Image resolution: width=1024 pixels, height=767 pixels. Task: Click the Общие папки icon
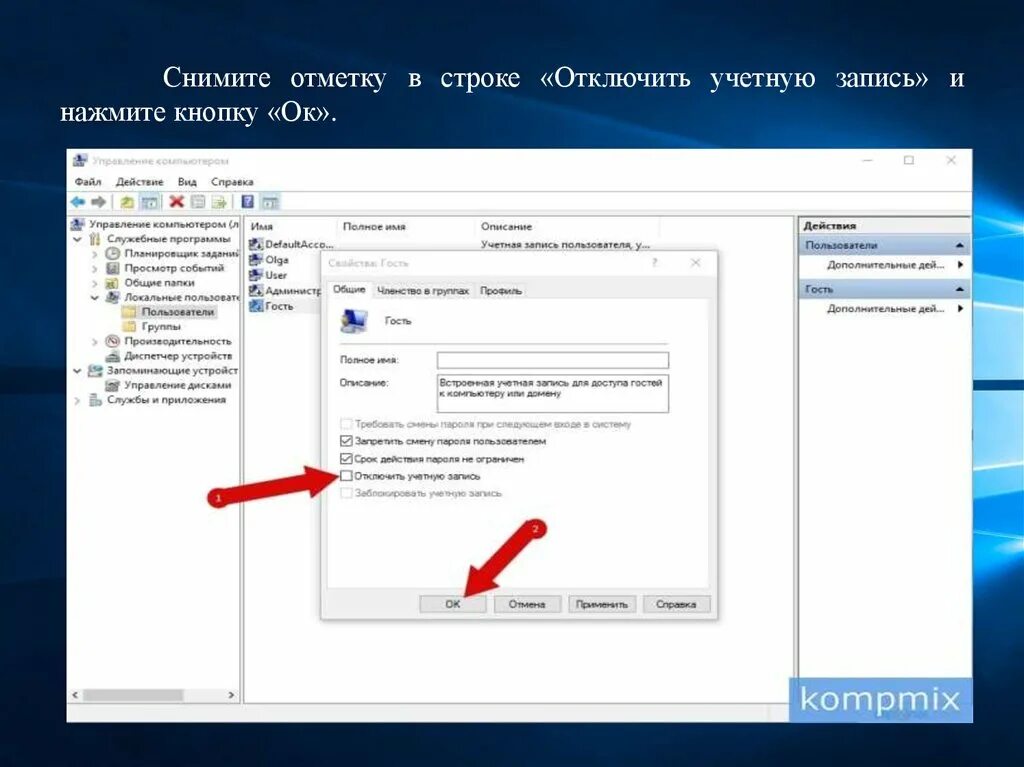pyautogui.click(x=113, y=283)
